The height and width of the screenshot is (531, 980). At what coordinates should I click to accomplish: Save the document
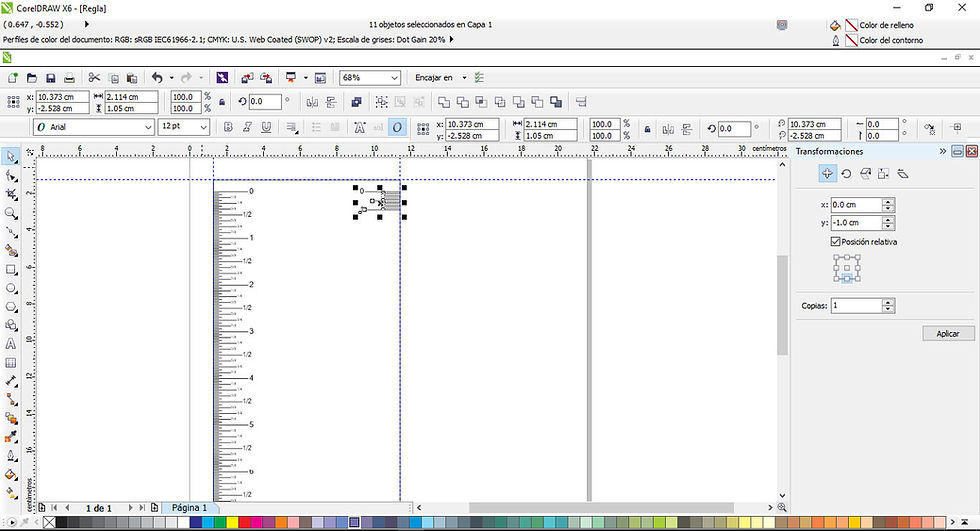coord(51,78)
